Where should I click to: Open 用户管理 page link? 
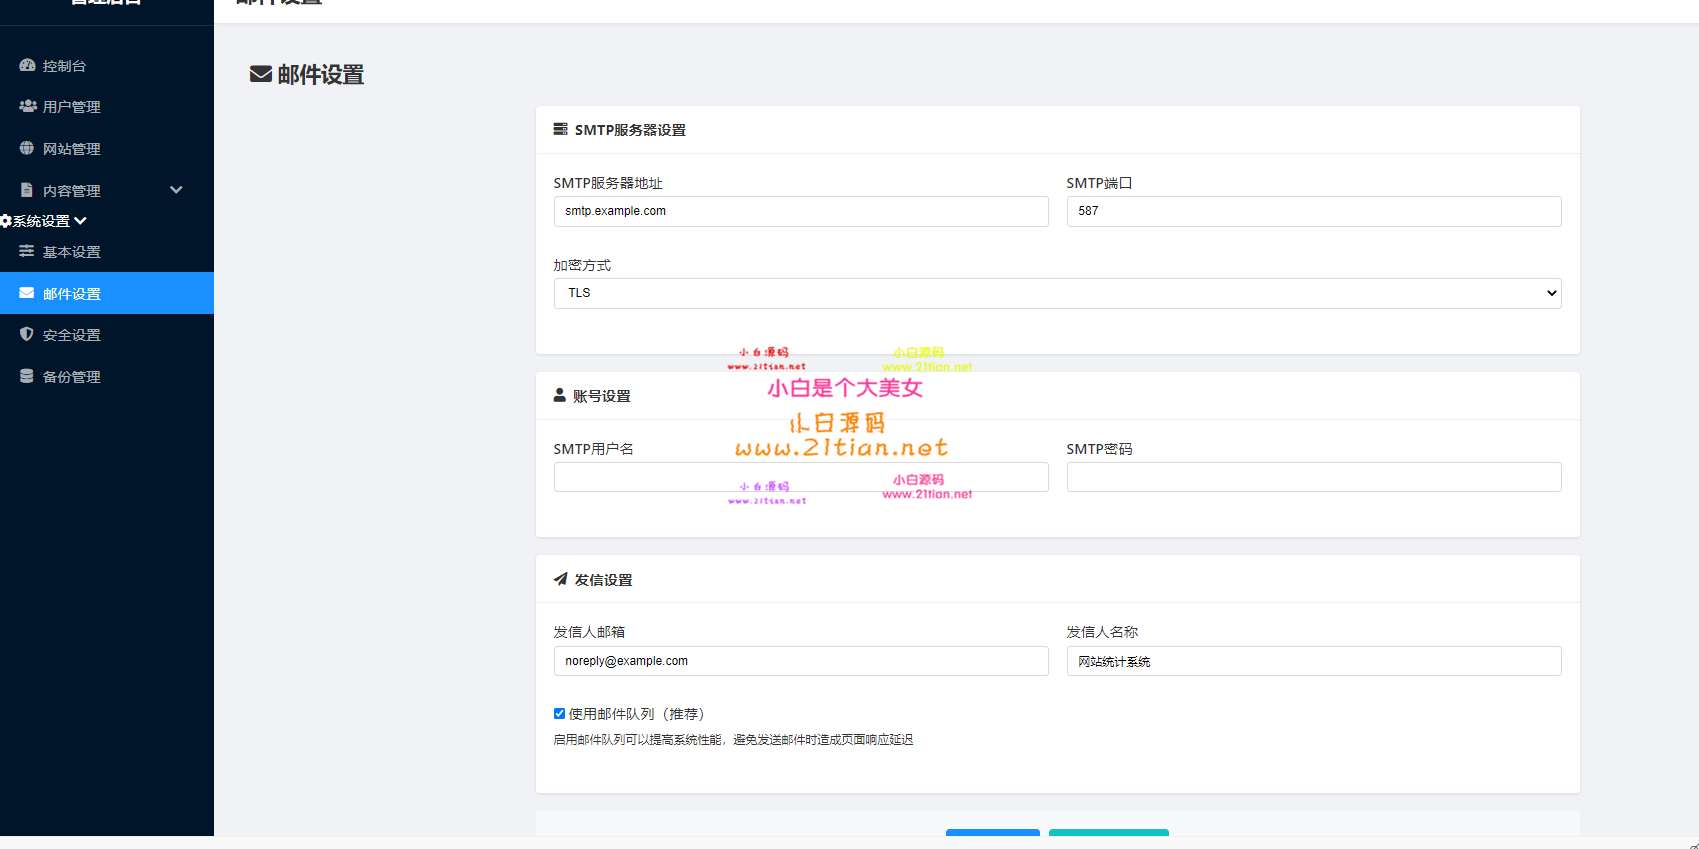(71, 107)
